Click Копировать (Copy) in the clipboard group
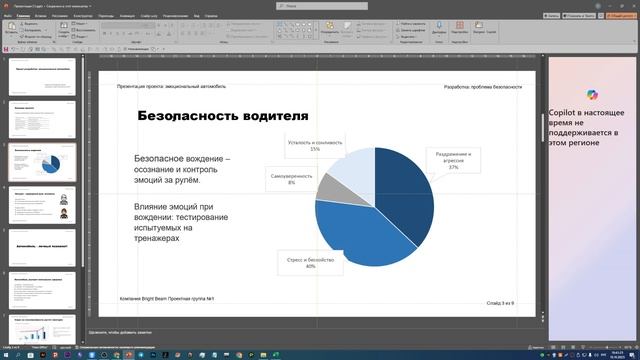 30,30
